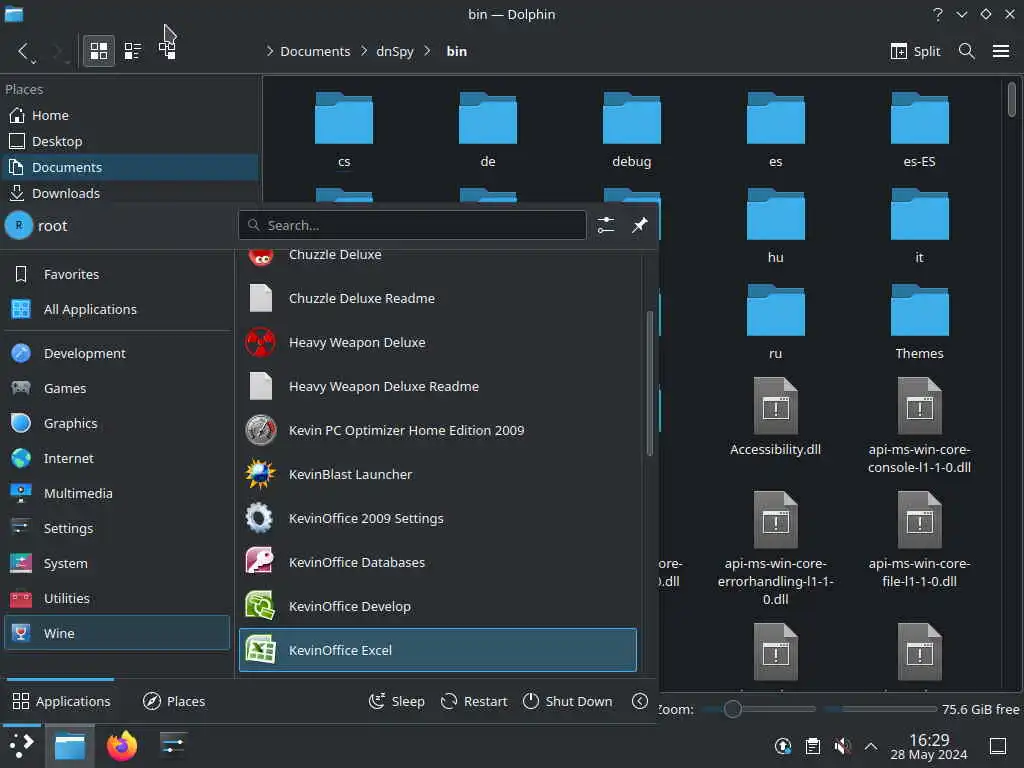Open the Dolphin help question mark
The width and height of the screenshot is (1024, 768).
coord(937,14)
